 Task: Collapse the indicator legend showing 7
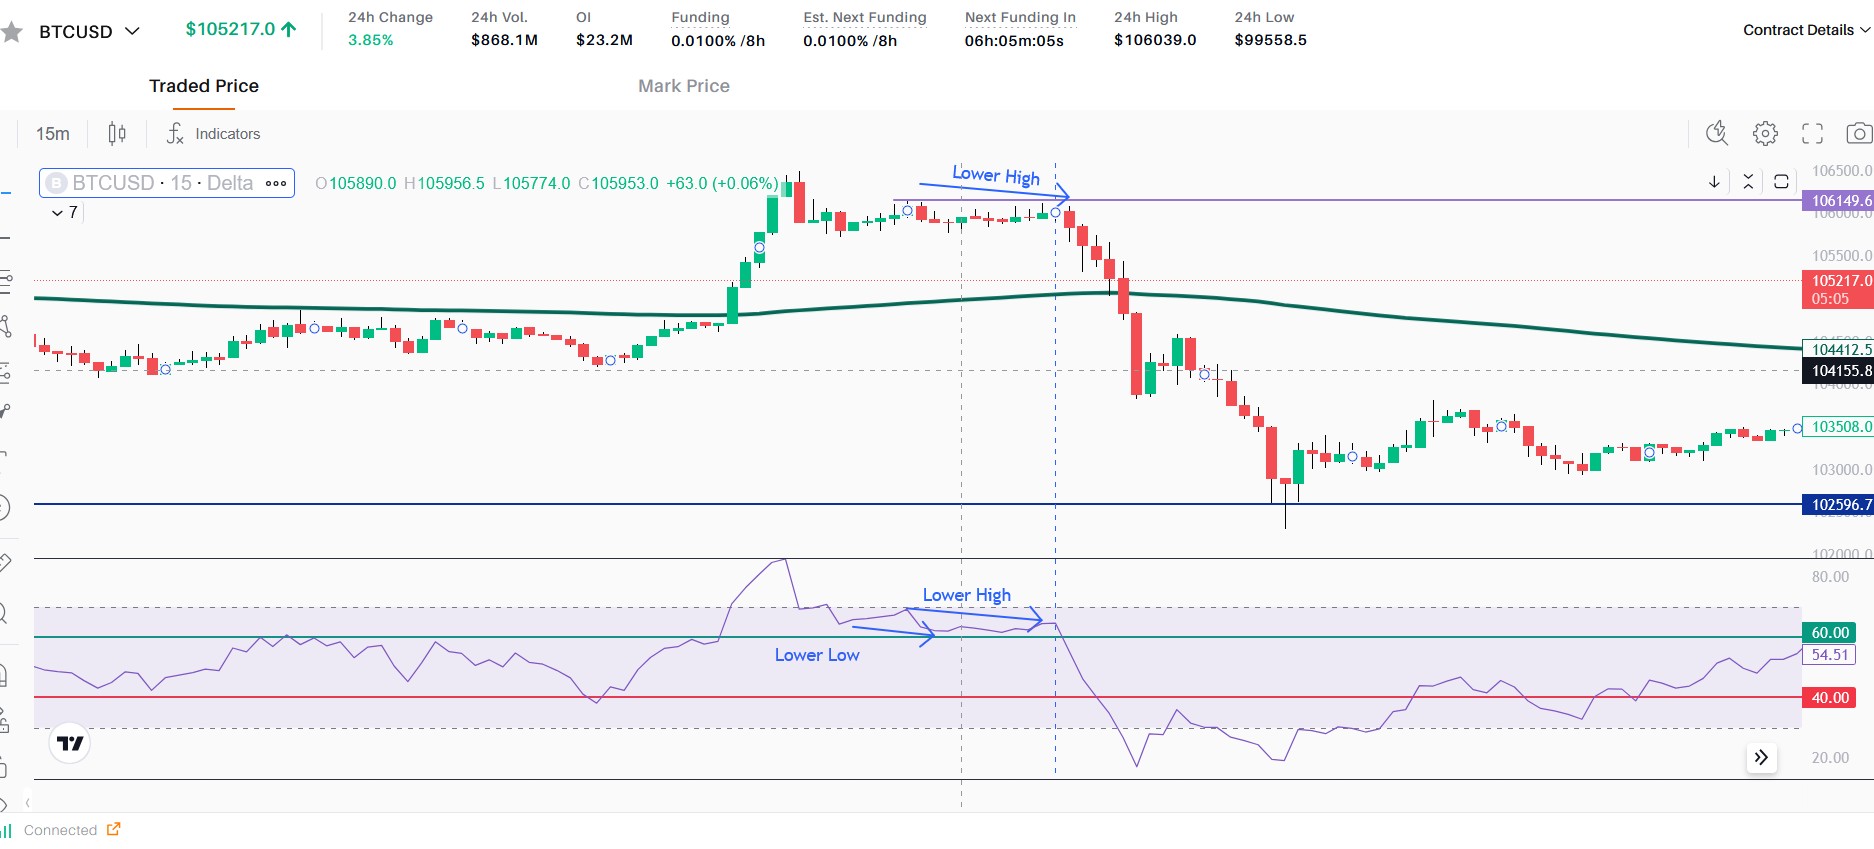click(x=58, y=213)
